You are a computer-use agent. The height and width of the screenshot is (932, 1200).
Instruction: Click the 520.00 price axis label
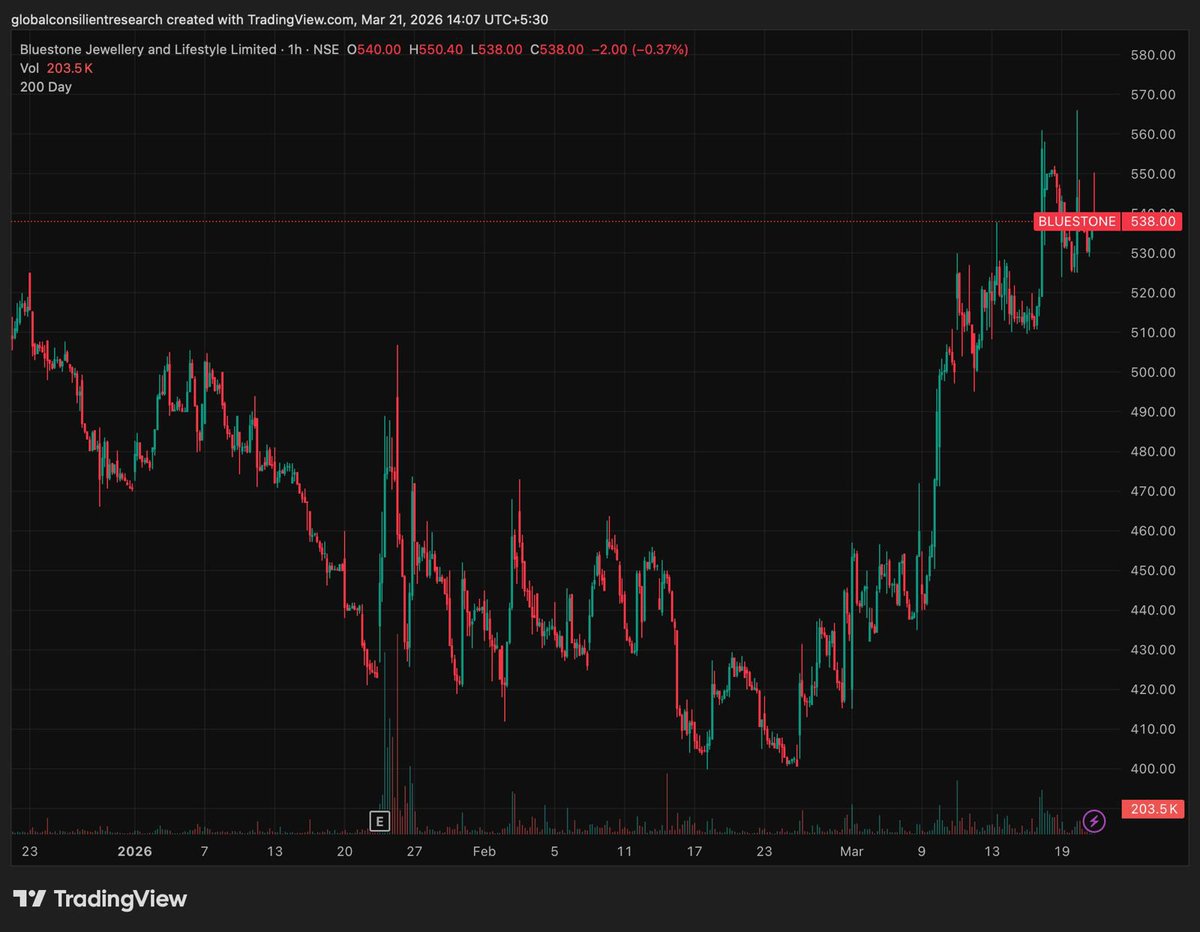click(1152, 293)
